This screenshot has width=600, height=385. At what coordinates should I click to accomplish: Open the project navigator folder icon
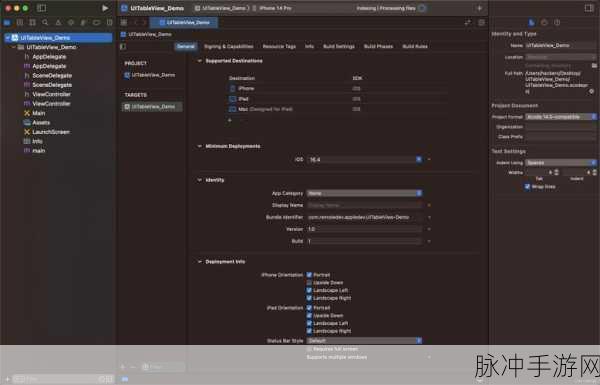pyautogui.click(x=7, y=23)
